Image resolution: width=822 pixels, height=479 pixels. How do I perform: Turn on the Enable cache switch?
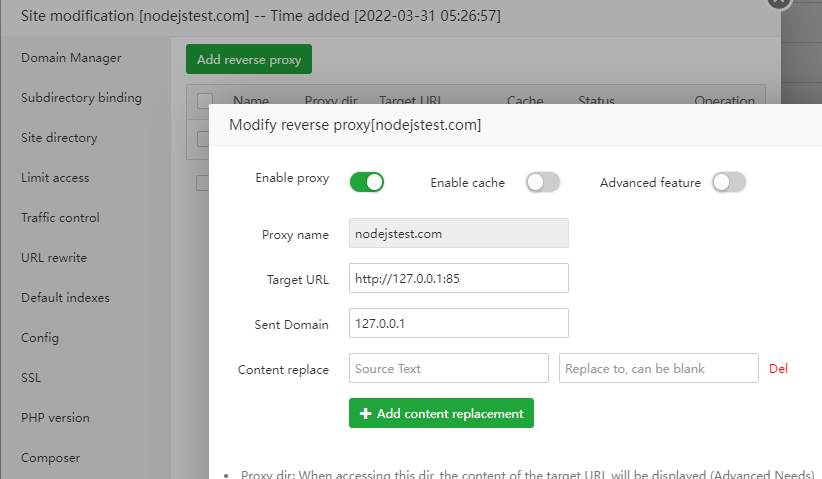point(543,182)
